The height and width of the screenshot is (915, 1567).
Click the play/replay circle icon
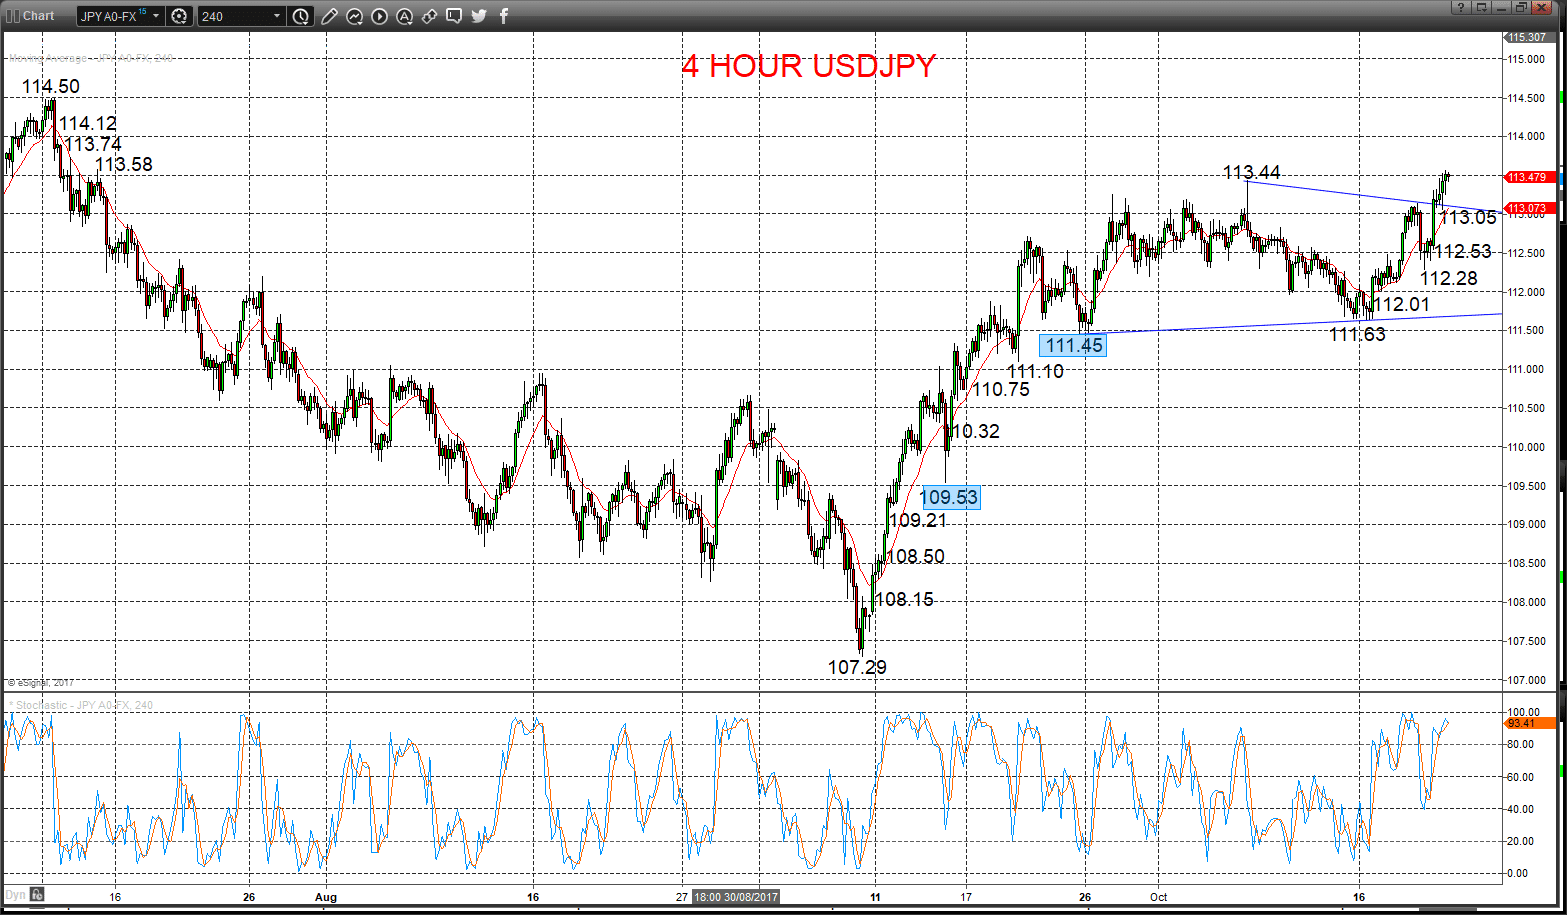click(x=379, y=16)
